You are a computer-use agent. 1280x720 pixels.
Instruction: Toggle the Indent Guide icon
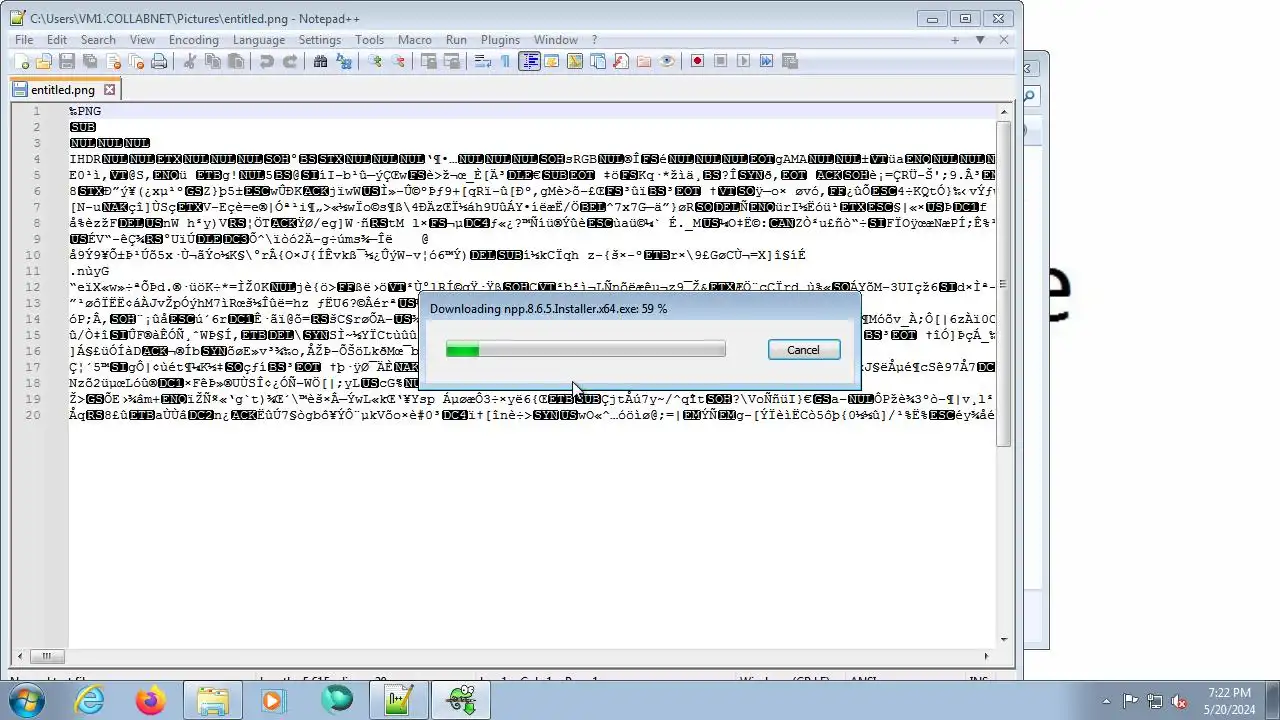[529, 61]
